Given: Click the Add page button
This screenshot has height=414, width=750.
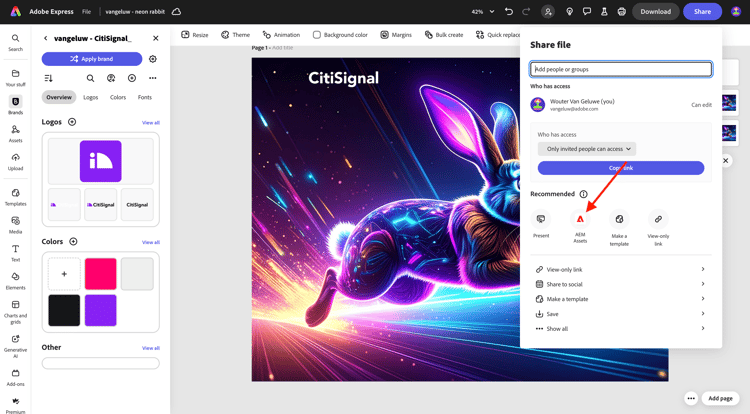Looking at the screenshot, I should (x=720, y=398).
